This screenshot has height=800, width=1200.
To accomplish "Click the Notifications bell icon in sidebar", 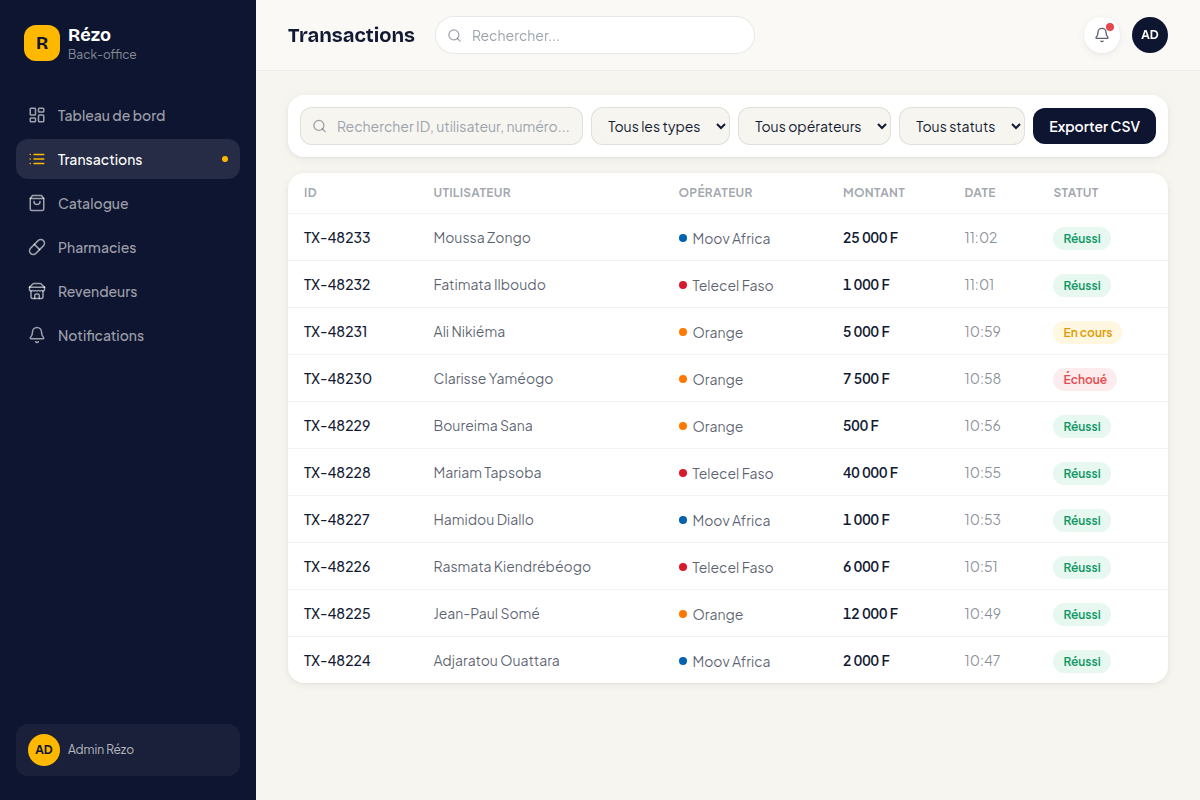I will tap(37, 335).
